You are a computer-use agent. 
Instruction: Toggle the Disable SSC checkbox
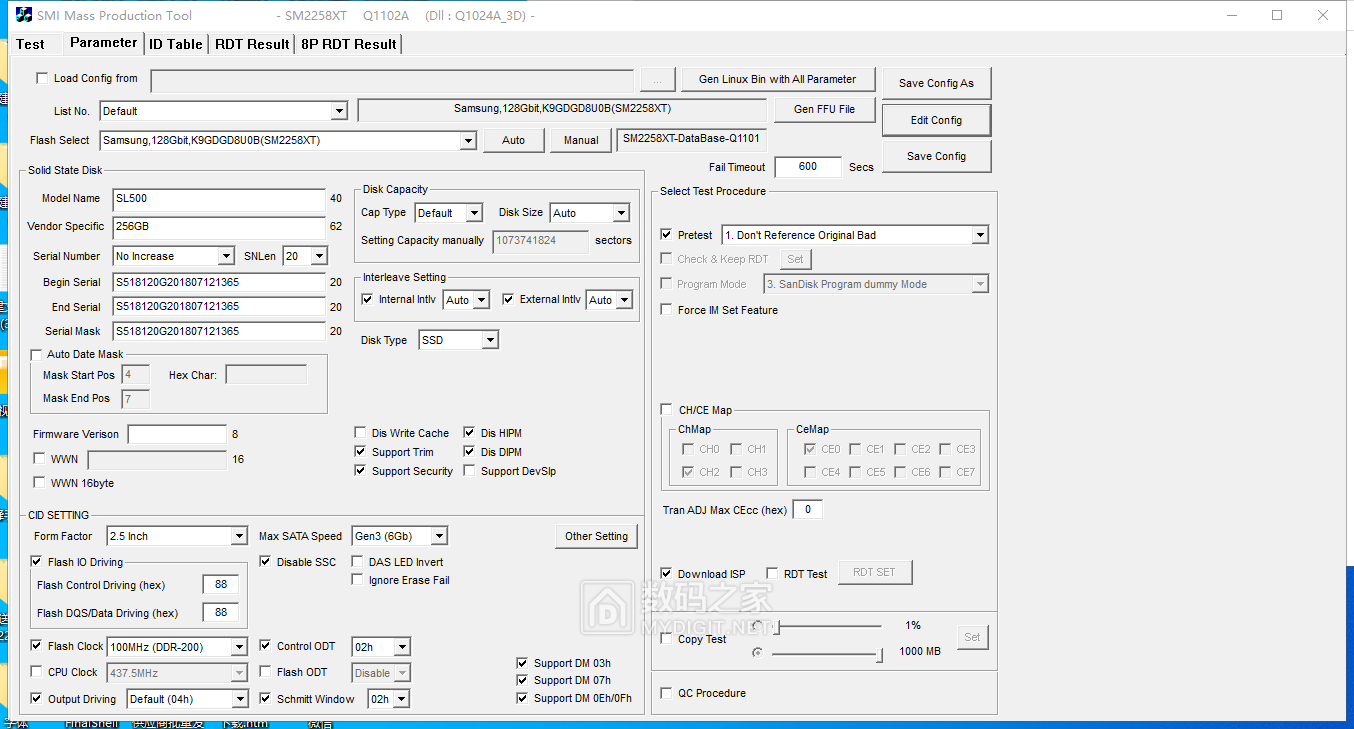click(x=266, y=562)
